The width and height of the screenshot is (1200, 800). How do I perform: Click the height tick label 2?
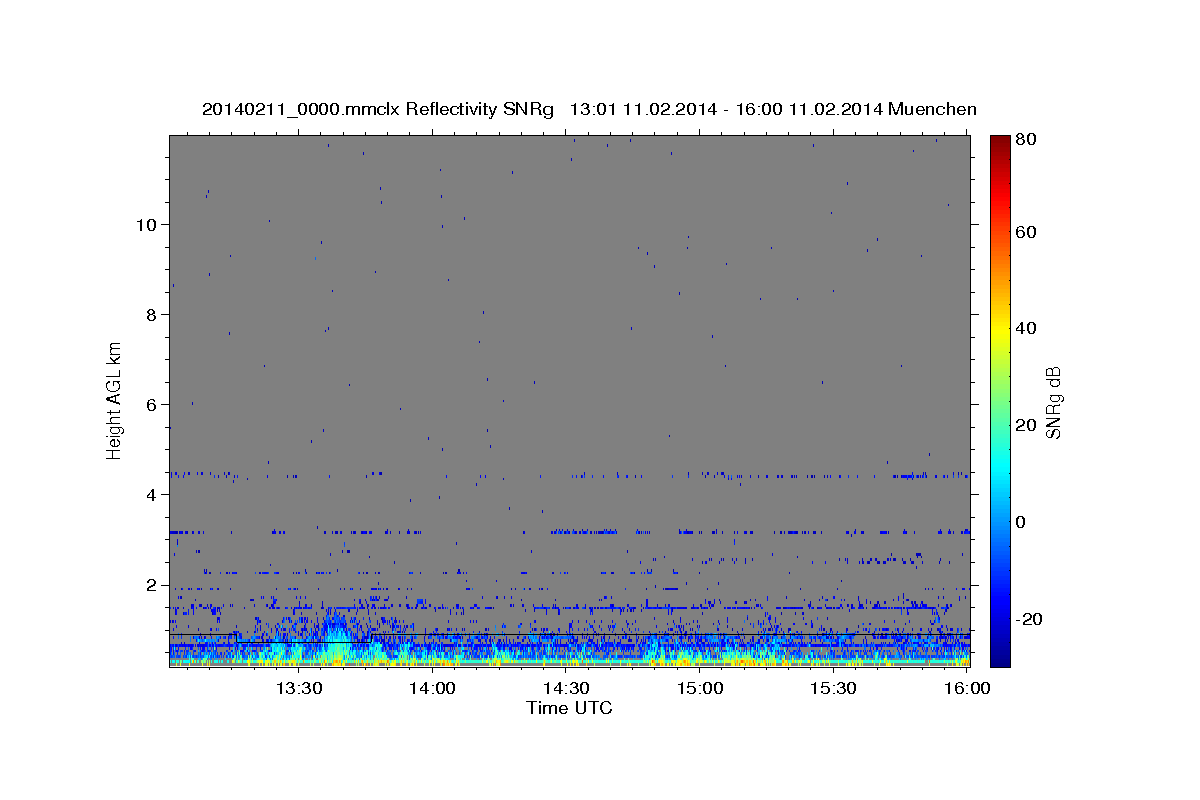(x=151, y=585)
